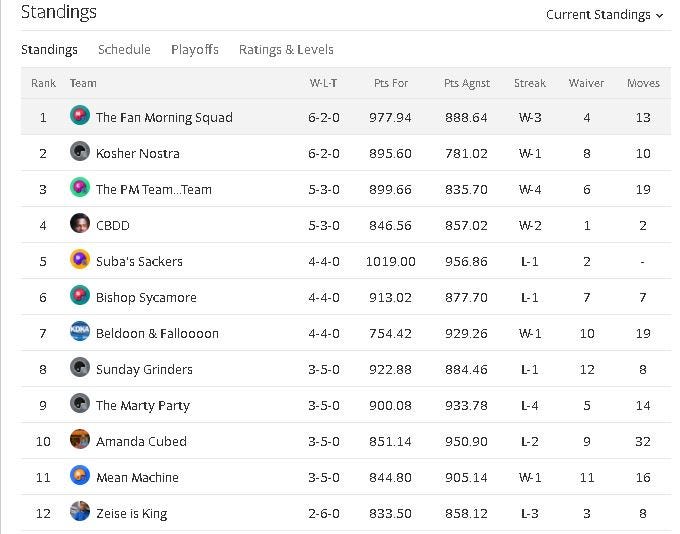Switch to the Schedule tab
Viewport: 680px width, 534px height.
[124, 49]
